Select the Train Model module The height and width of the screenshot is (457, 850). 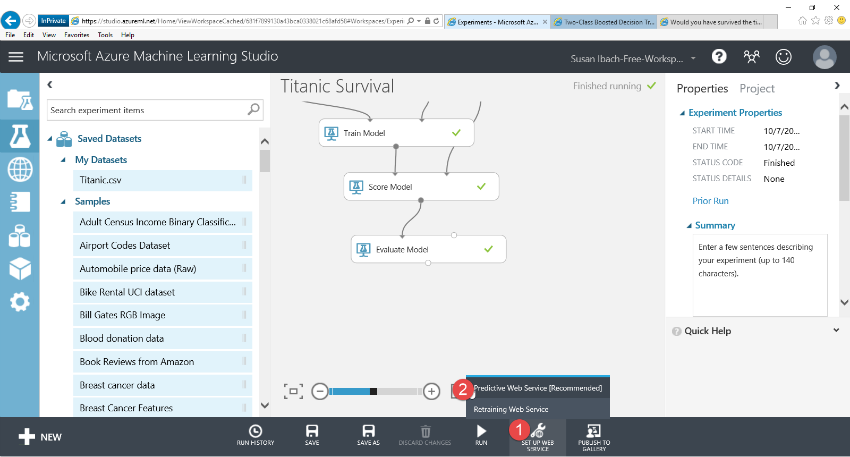point(396,133)
